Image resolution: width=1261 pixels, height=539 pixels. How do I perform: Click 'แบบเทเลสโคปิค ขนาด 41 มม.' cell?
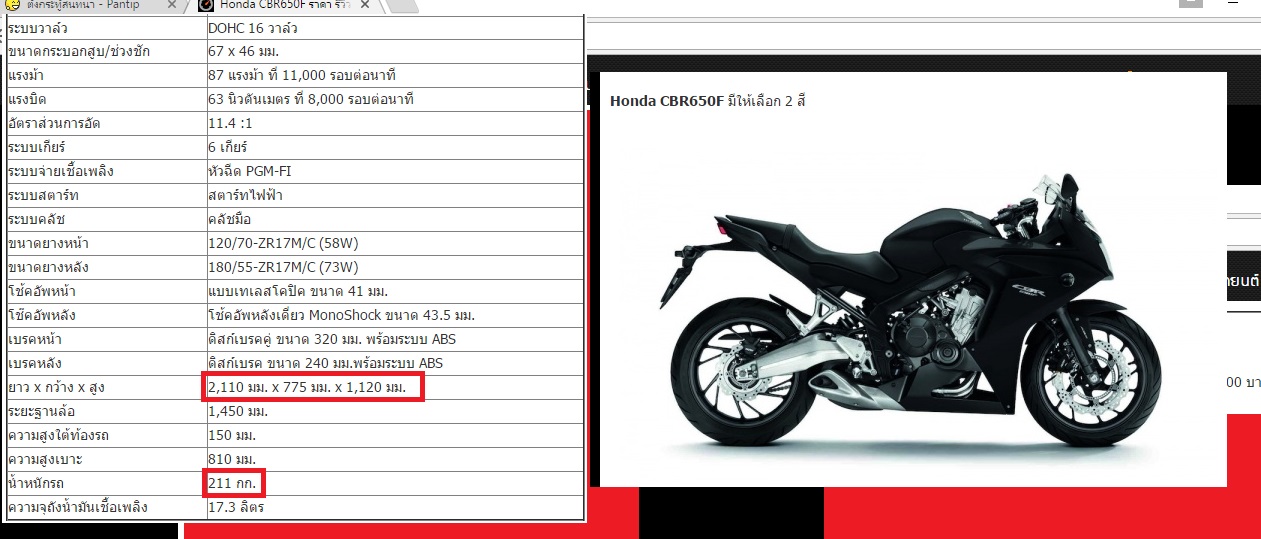[x=394, y=292]
